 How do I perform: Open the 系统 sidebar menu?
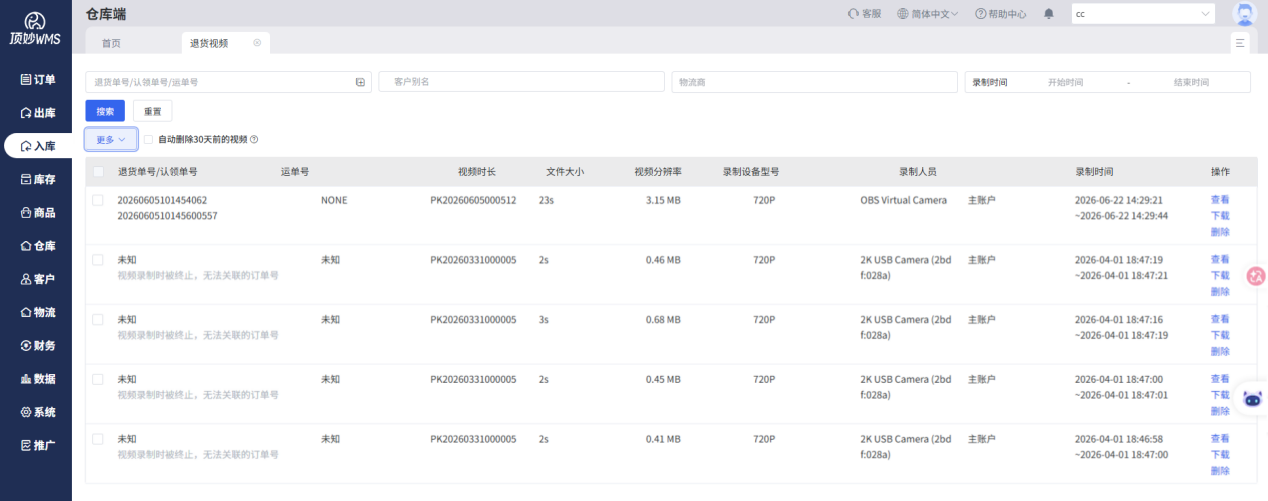pyautogui.click(x=37, y=412)
